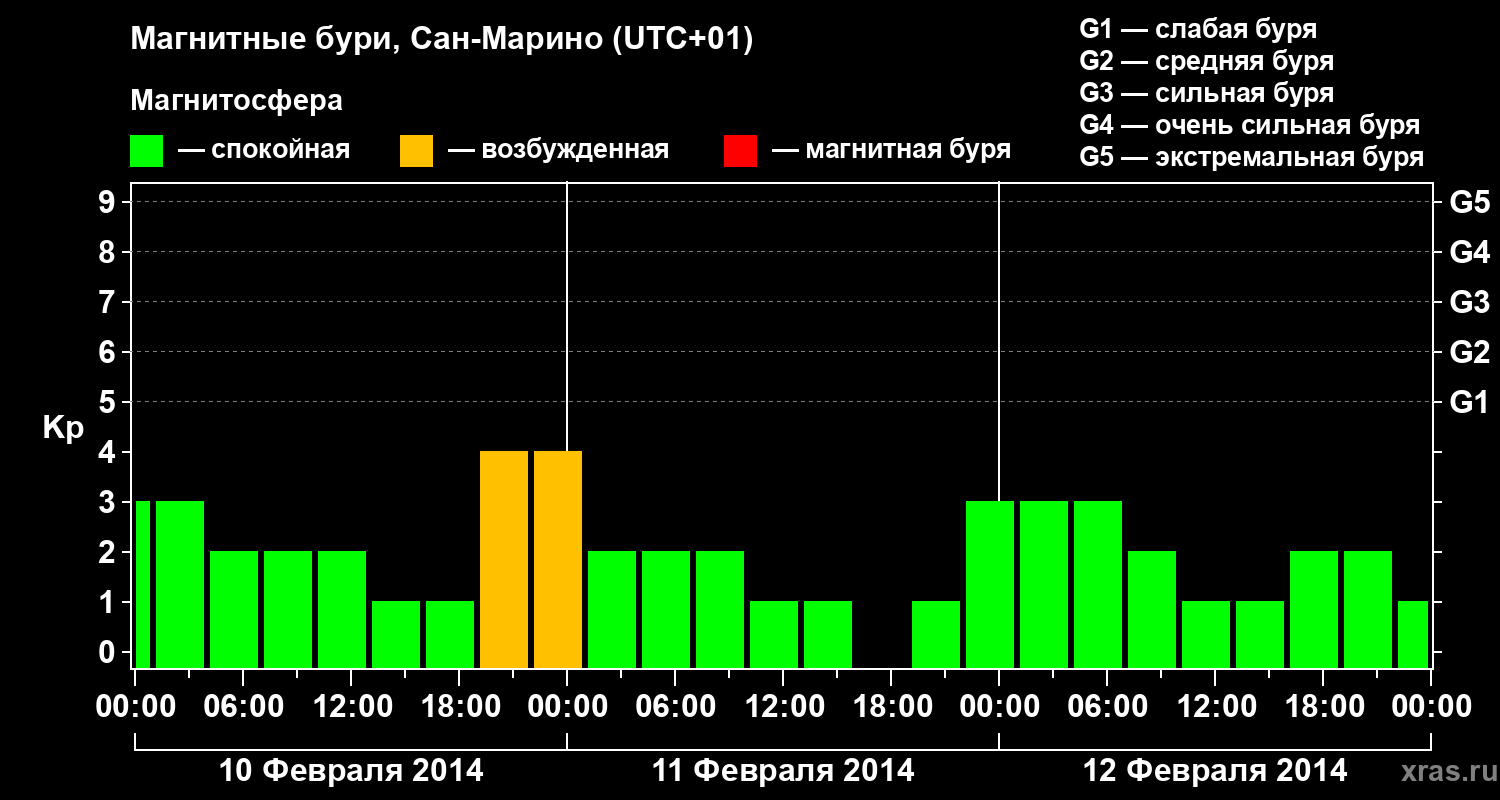Click the narrow green Kp 1 bar ending 12 Февраля
Image resolution: width=1500 pixels, height=800 pixels.
1413,634
